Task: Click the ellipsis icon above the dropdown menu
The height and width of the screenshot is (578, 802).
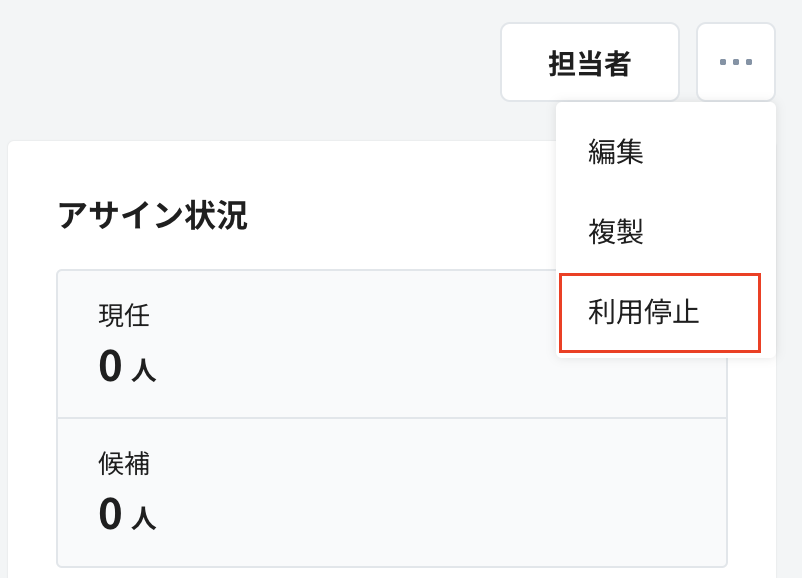Action: coord(736,61)
